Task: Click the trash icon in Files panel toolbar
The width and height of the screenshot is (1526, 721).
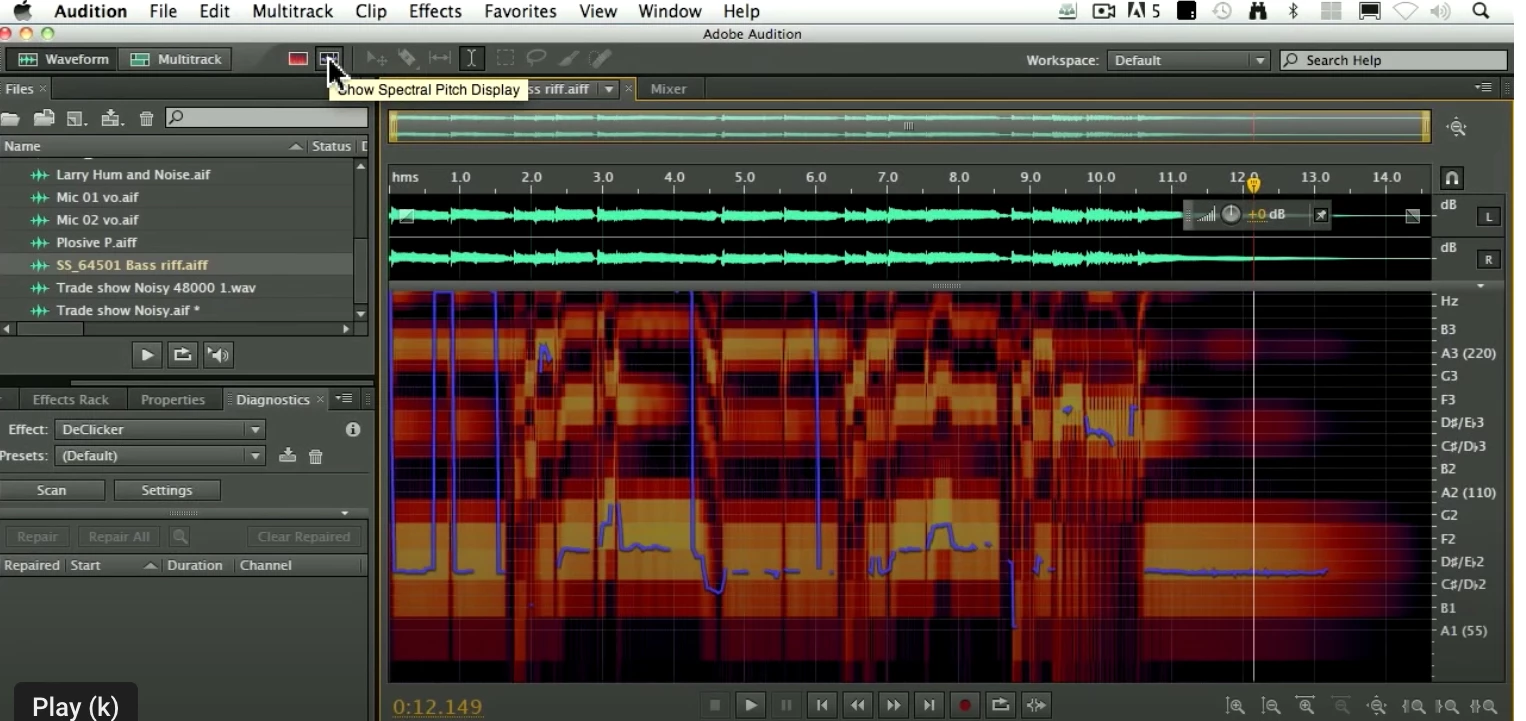Action: [x=146, y=119]
